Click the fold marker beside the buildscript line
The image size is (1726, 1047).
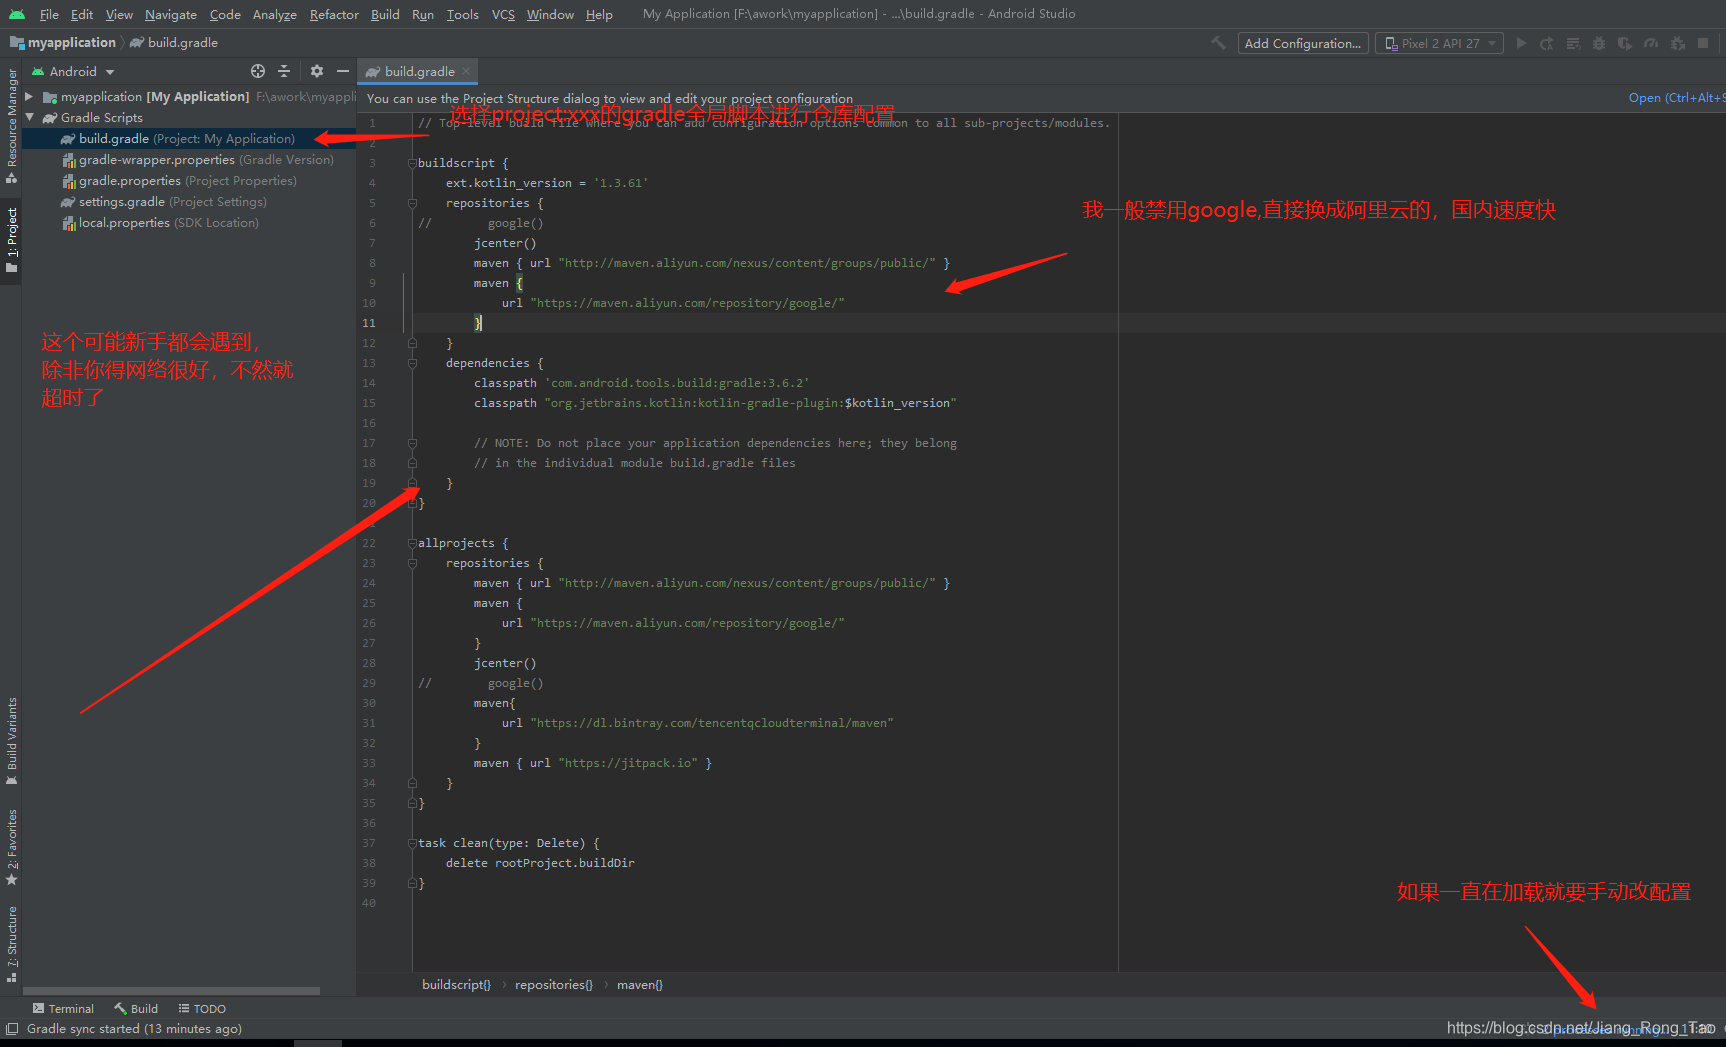point(412,163)
